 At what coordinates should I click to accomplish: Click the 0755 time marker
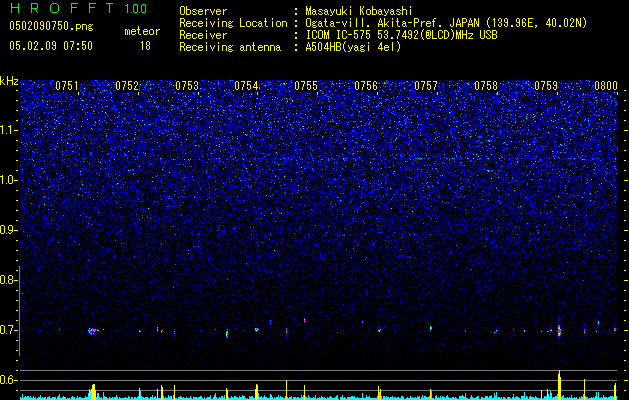click(306, 86)
